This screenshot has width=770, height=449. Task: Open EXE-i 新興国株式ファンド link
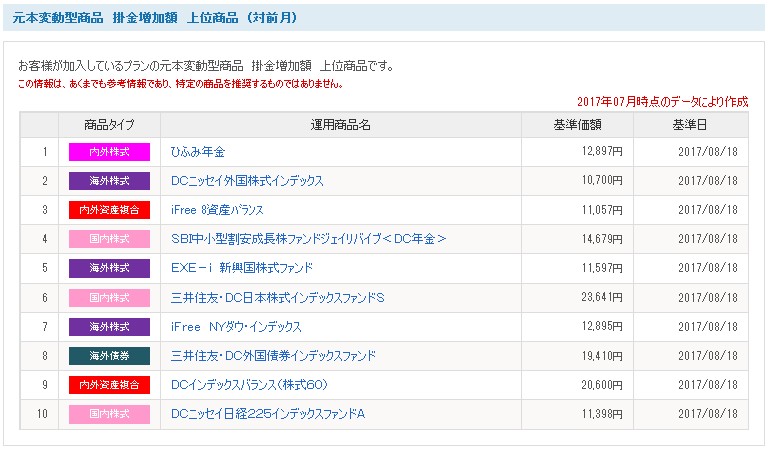tap(242, 268)
